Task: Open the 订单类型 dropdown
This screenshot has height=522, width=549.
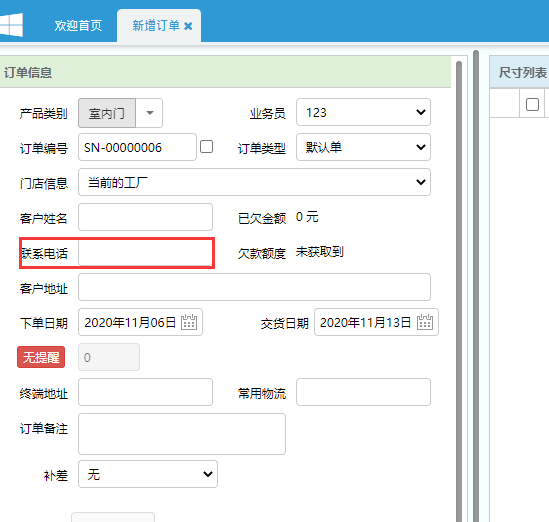Action: click(x=363, y=147)
